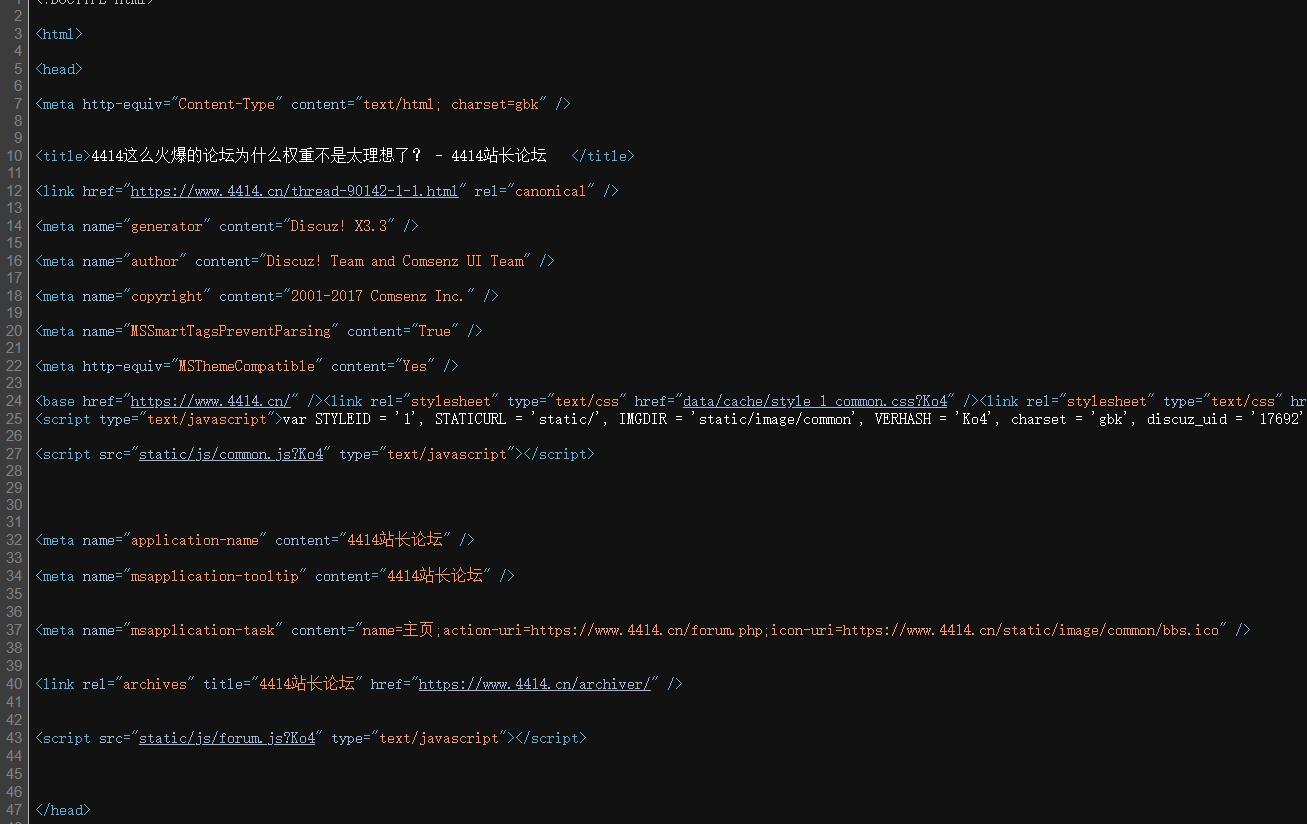Click line number 24 in the gutter
Viewport: 1307px width, 824px height.
14,401
